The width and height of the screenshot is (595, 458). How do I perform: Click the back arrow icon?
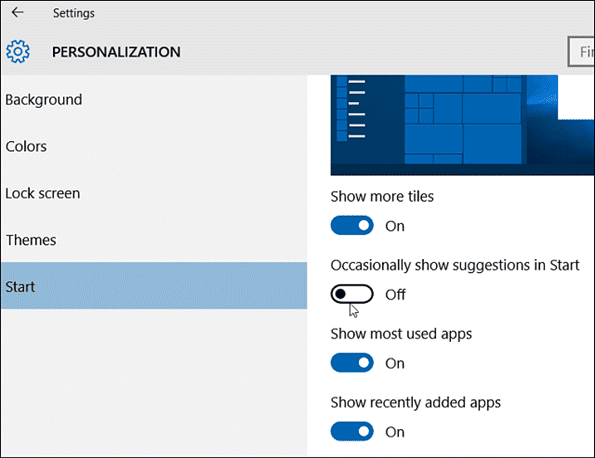17,13
